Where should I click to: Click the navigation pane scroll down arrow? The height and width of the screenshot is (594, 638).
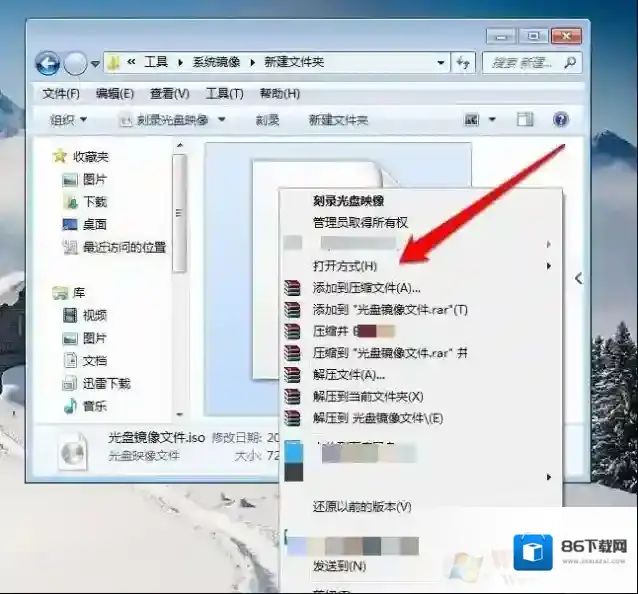180,415
